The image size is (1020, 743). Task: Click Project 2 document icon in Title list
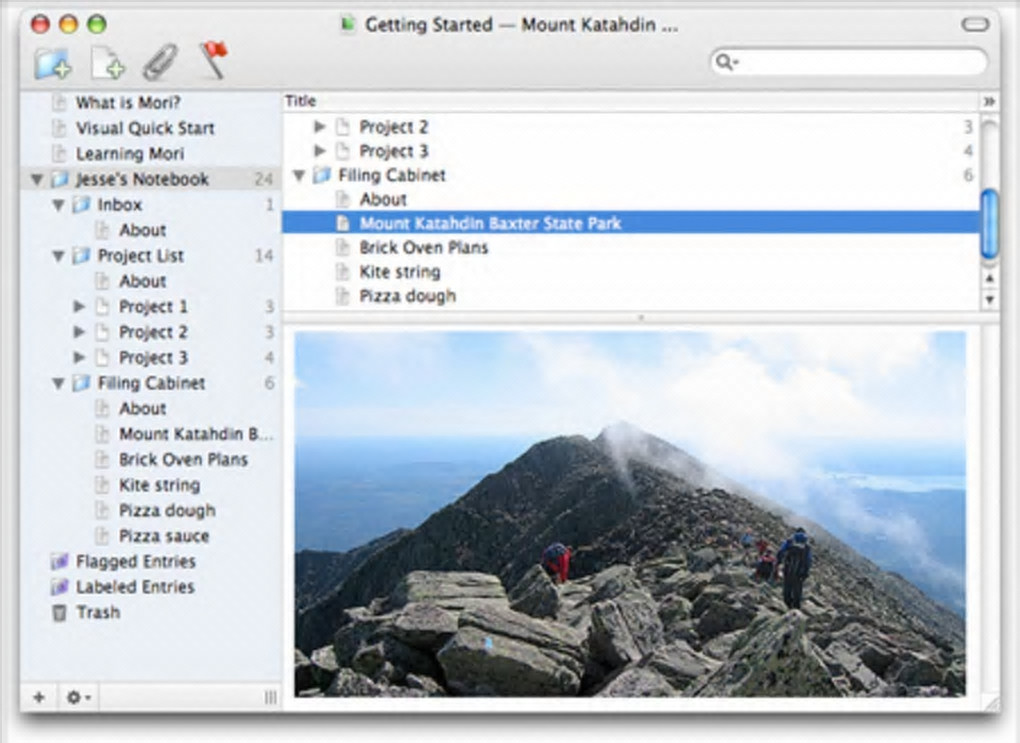342,127
